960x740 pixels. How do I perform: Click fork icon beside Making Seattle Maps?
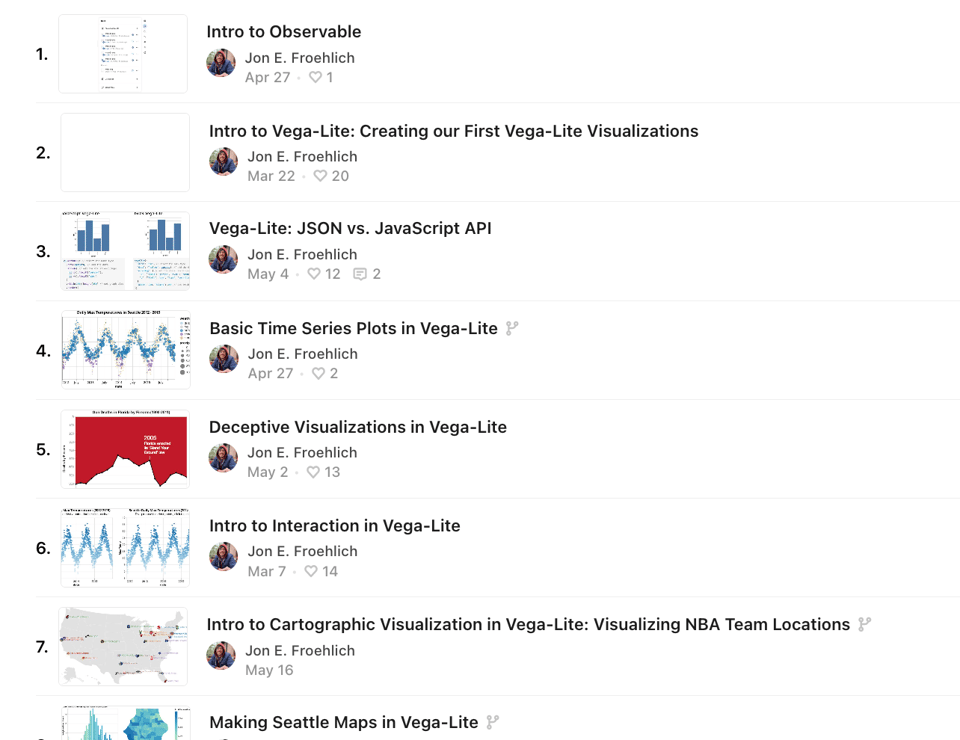click(493, 722)
